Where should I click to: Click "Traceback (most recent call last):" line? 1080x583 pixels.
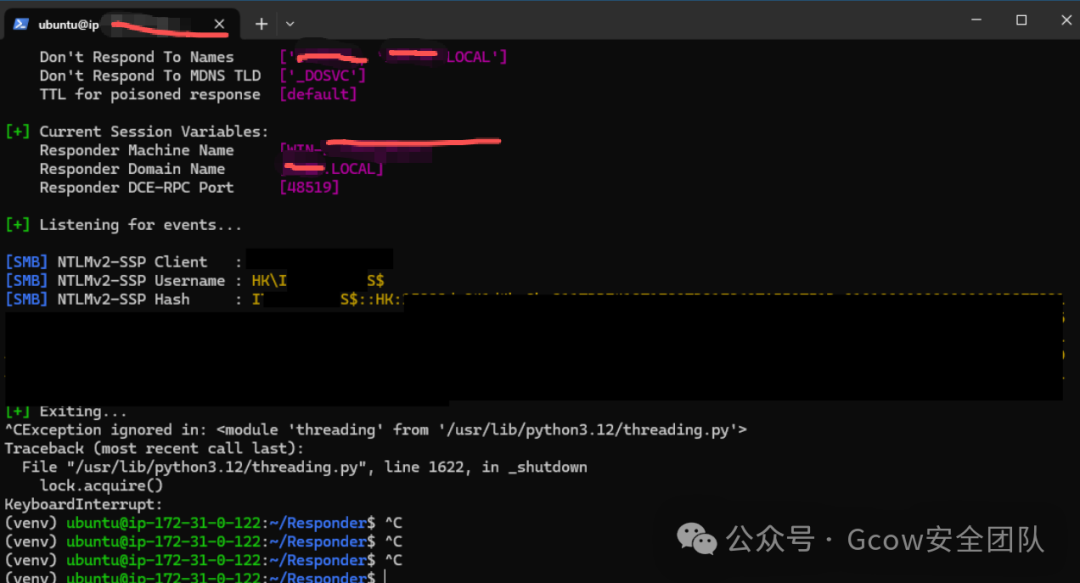tap(154, 449)
